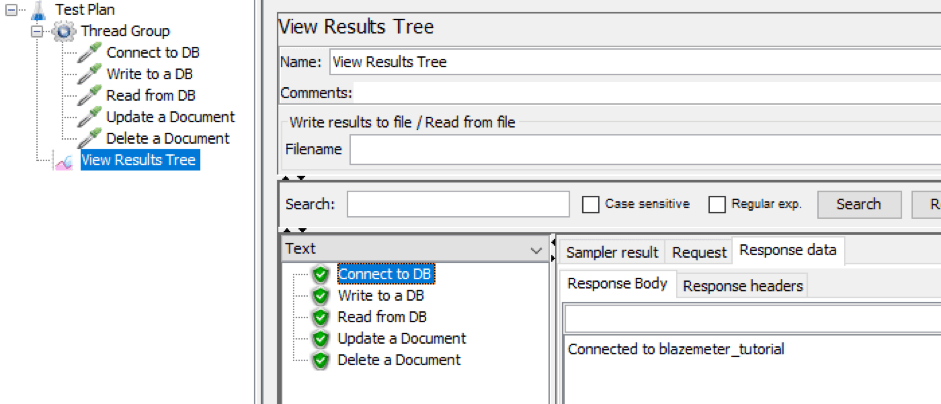Screen dimensions: 941x404
Task: Click the Update a Document sampler pipette icon
Action: (x=90, y=117)
